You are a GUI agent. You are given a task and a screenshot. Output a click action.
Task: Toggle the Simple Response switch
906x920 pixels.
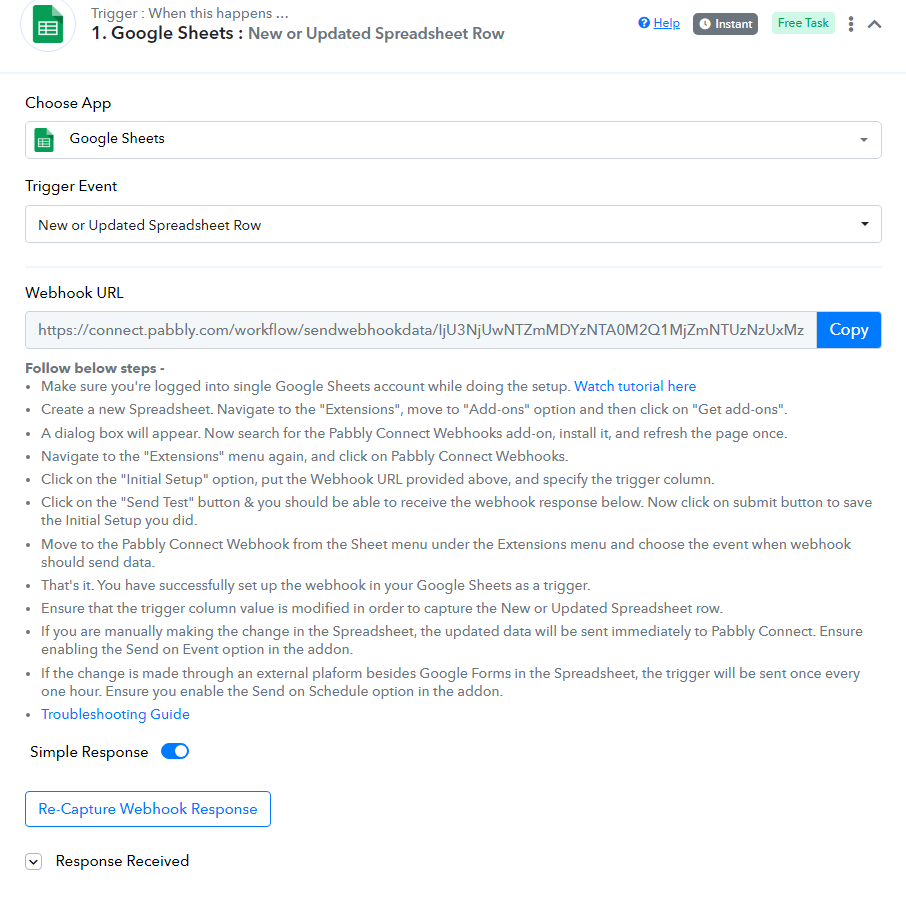point(175,752)
